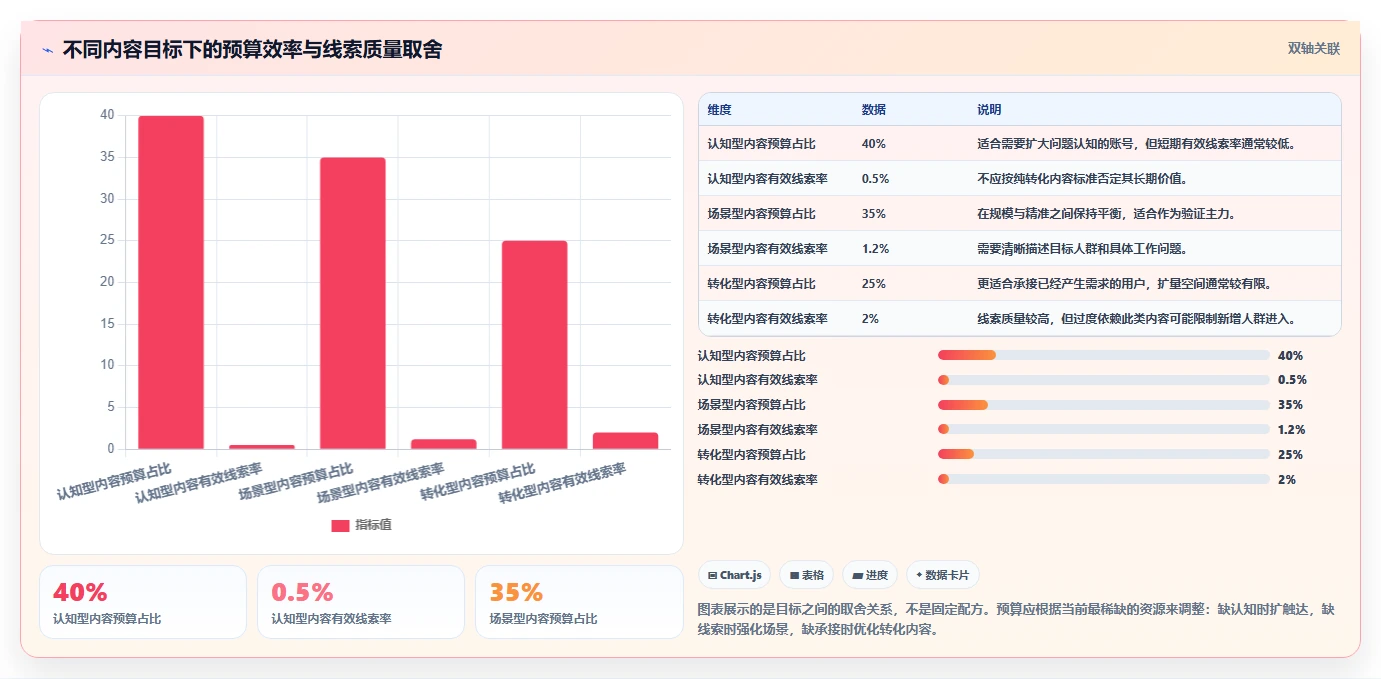Click the 35% 场景型内容预算占比 data card

pos(579,602)
